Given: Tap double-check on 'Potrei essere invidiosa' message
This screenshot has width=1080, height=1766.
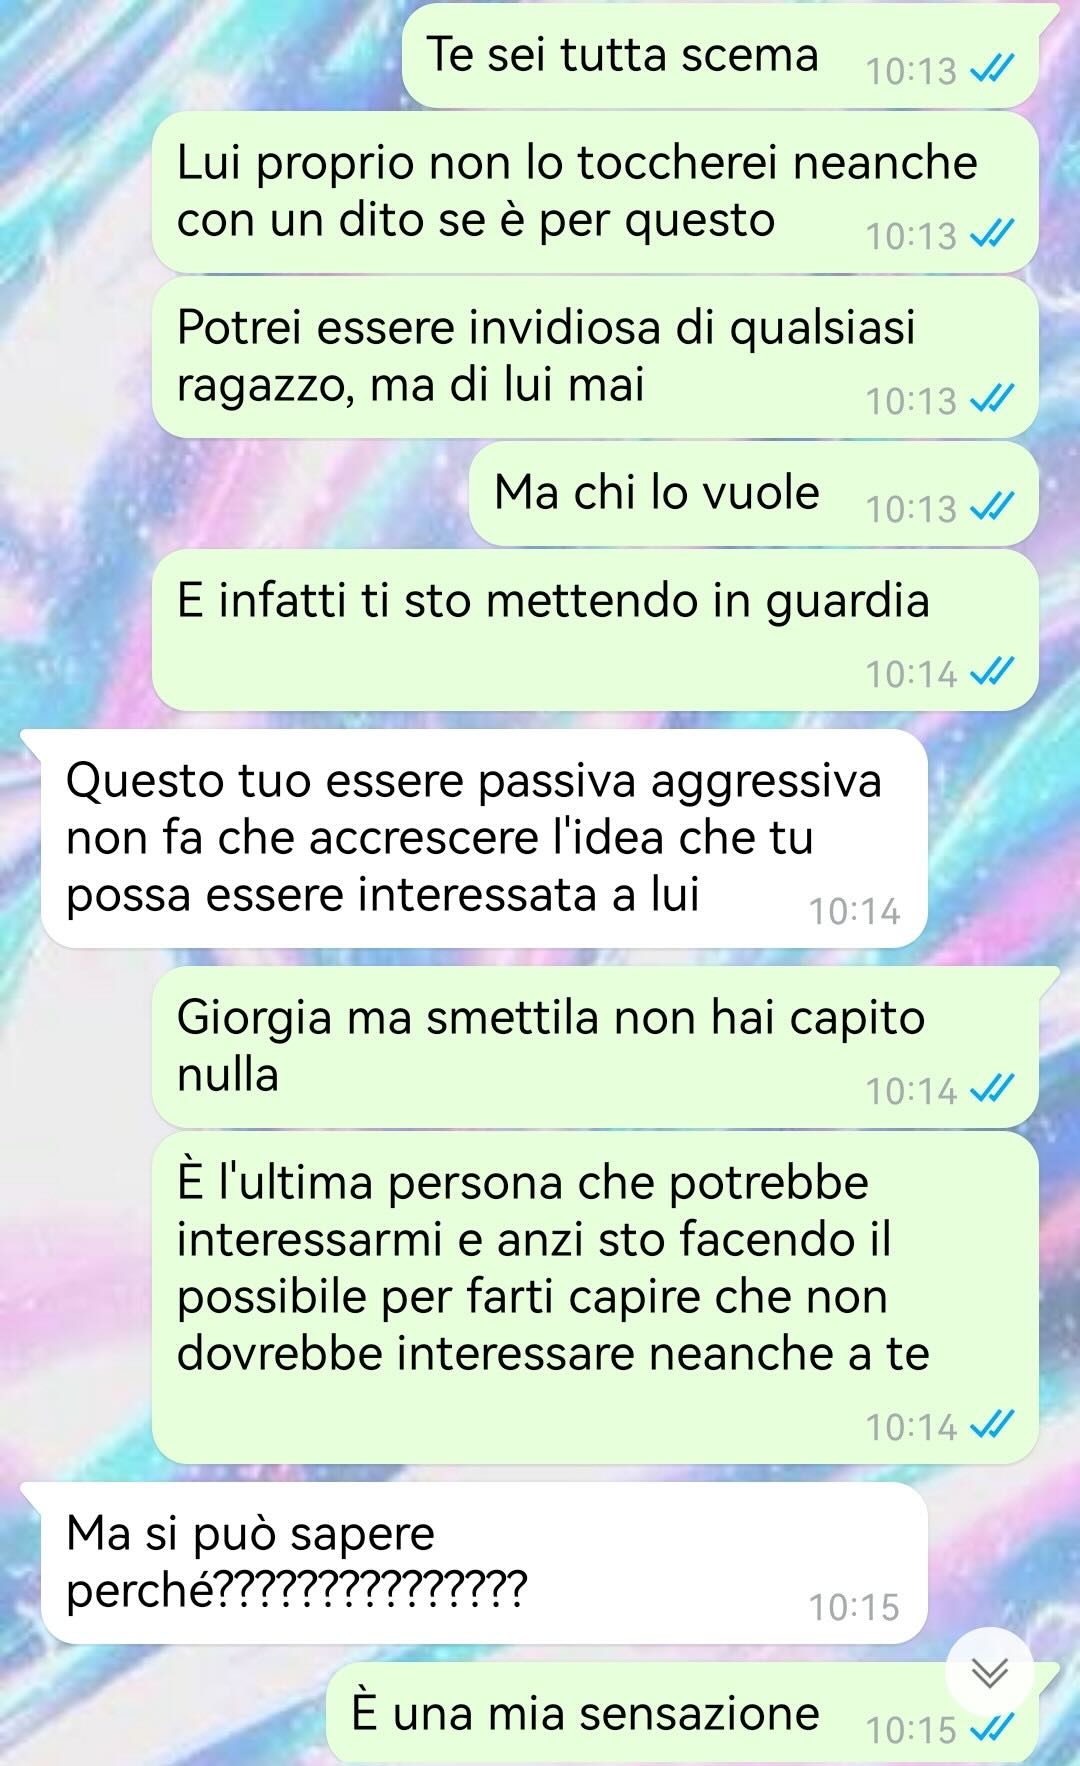Looking at the screenshot, I should pos(993,399).
